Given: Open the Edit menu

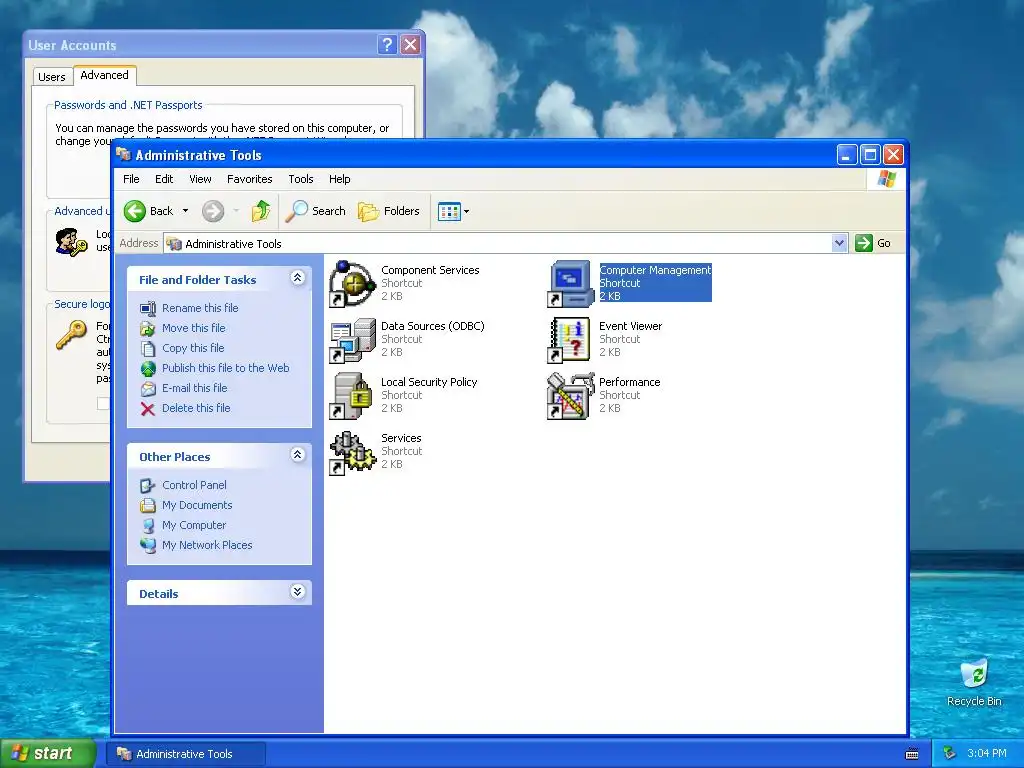Looking at the screenshot, I should click(164, 179).
